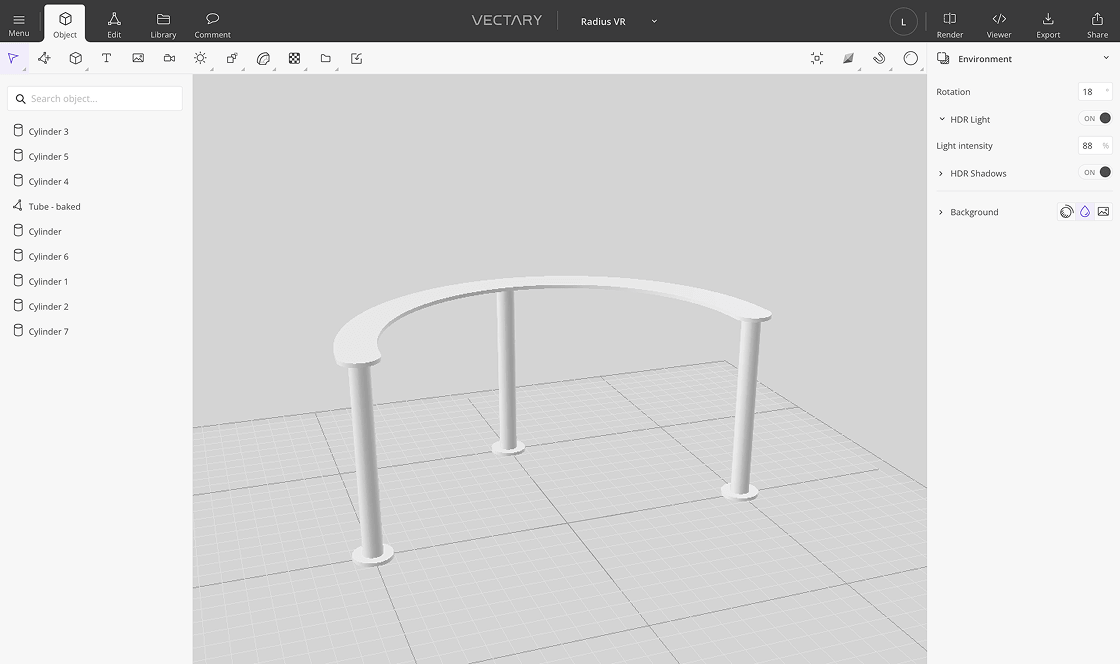Select the Text tool
This screenshot has width=1120, height=664.
[x=106, y=59]
